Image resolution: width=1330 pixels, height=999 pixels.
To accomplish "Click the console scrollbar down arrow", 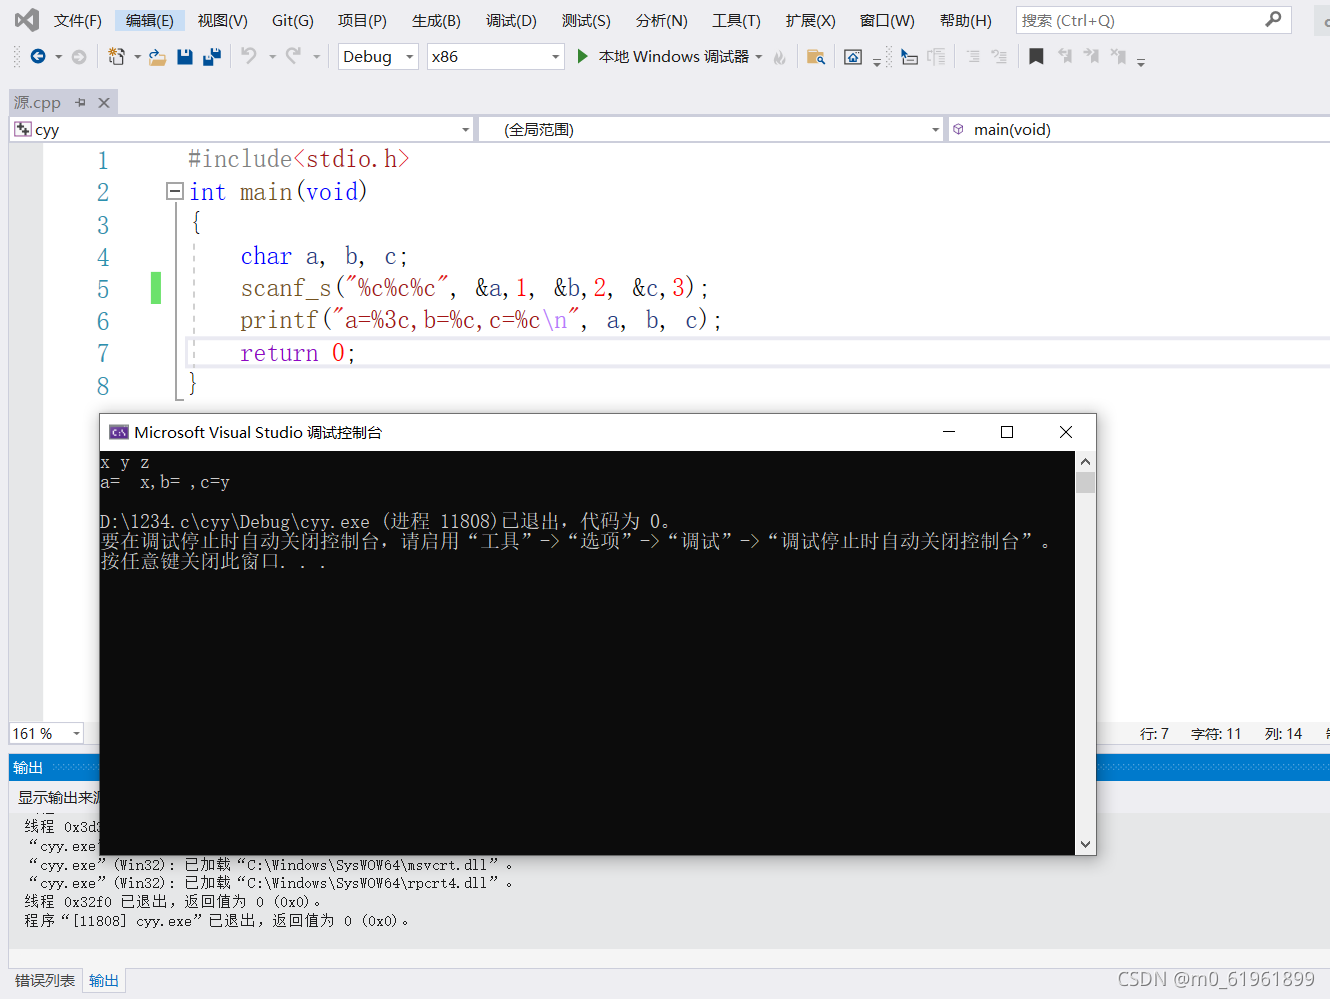I will (x=1086, y=844).
